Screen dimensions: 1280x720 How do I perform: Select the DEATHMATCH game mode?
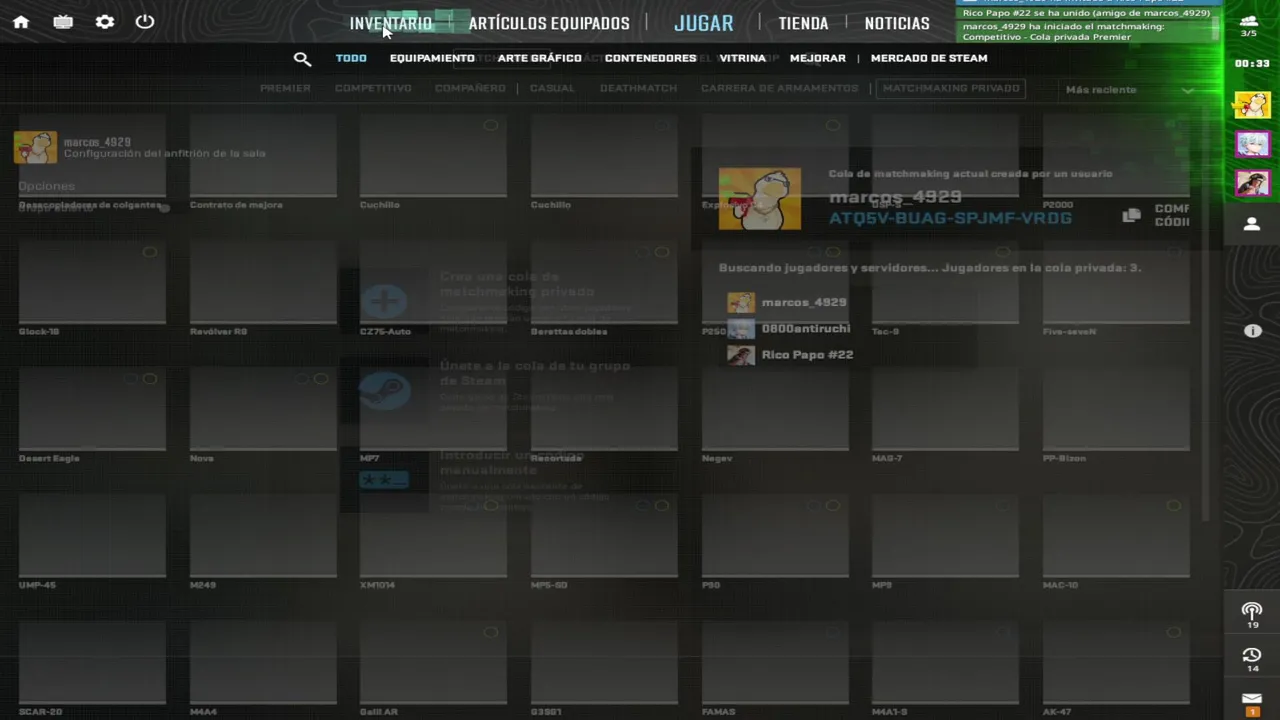(638, 88)
